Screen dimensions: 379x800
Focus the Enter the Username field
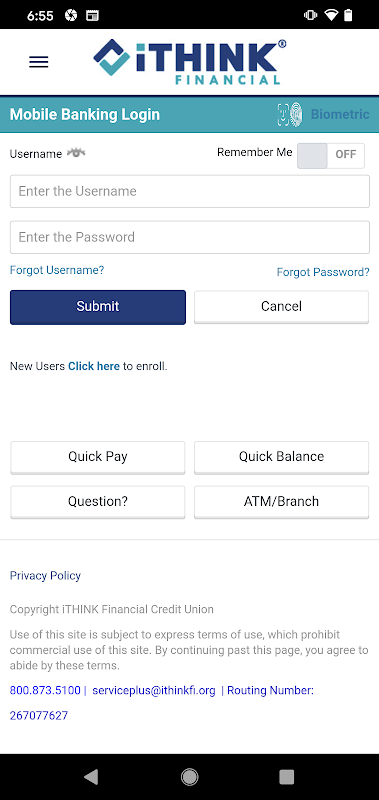point(190,191)
